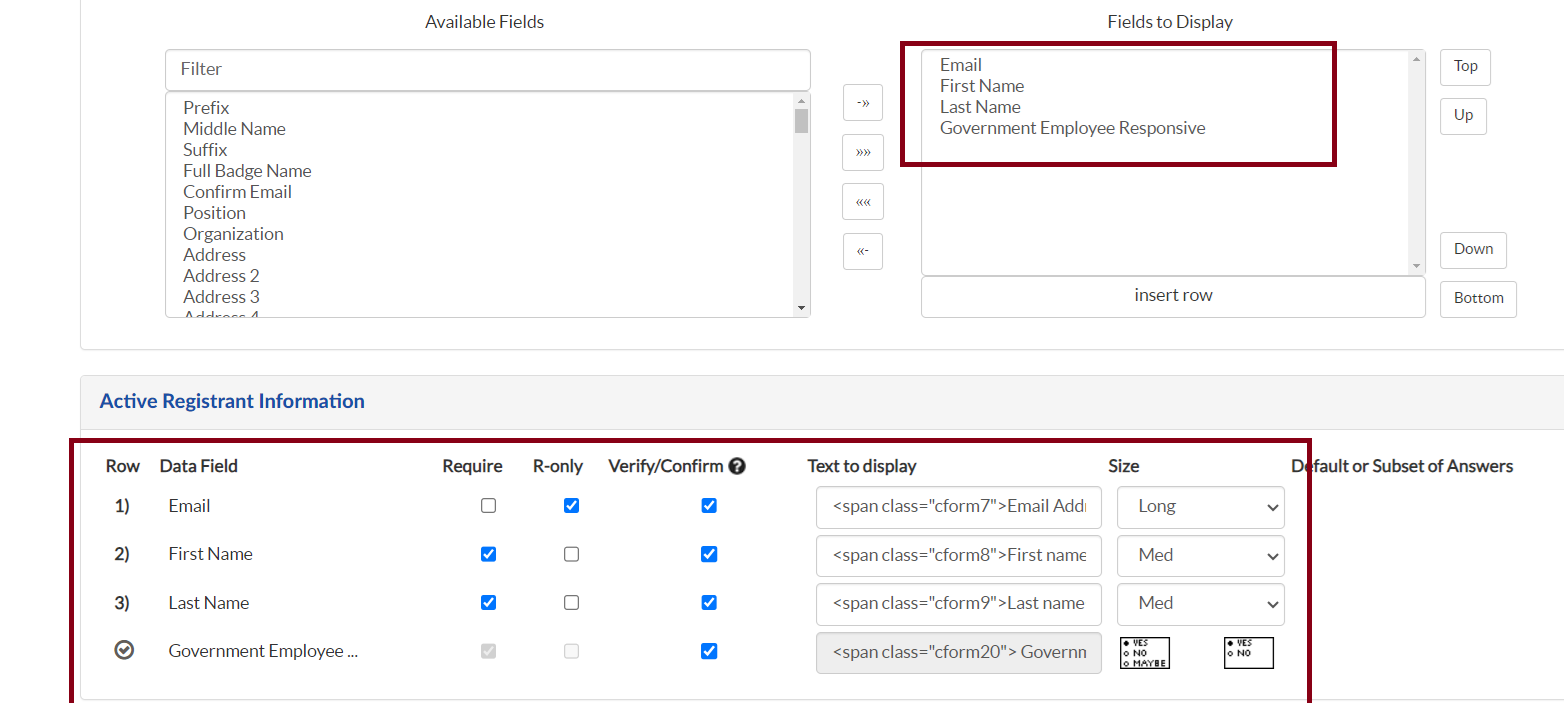
Task: Open the Size dropdown for First Name
Action: point(1200,555)
